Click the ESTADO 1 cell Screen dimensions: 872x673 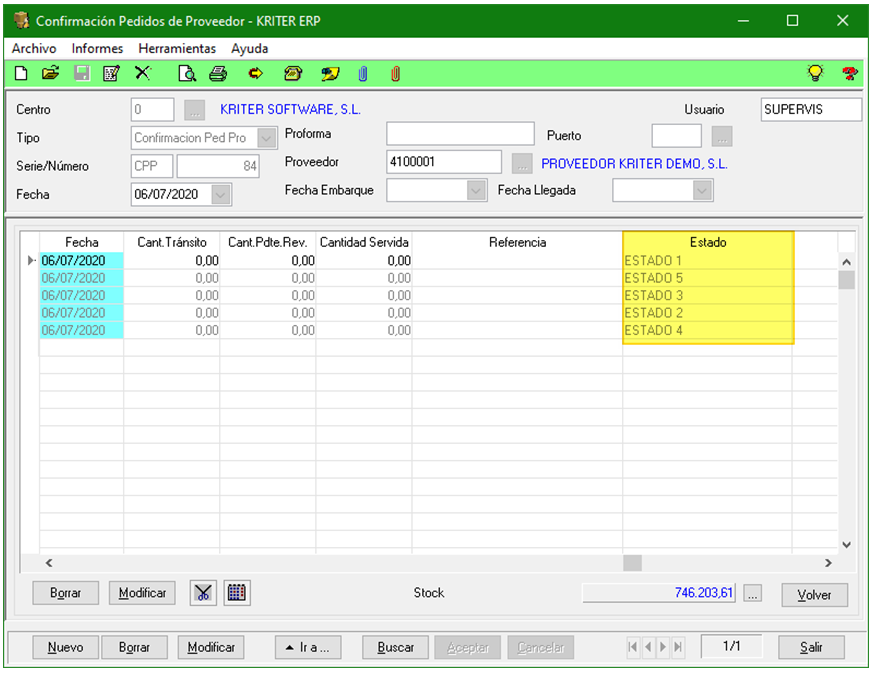tap(707, 260)
